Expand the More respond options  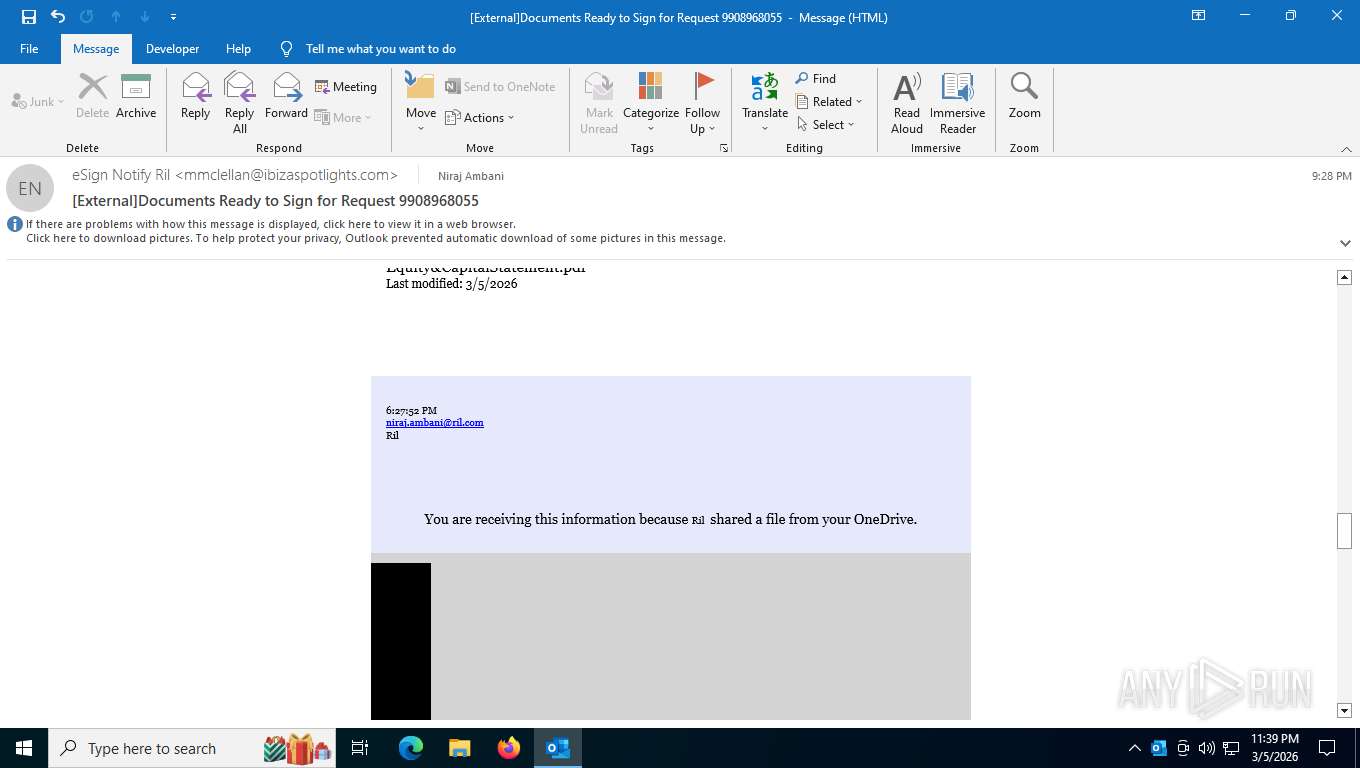pos(343,117)
